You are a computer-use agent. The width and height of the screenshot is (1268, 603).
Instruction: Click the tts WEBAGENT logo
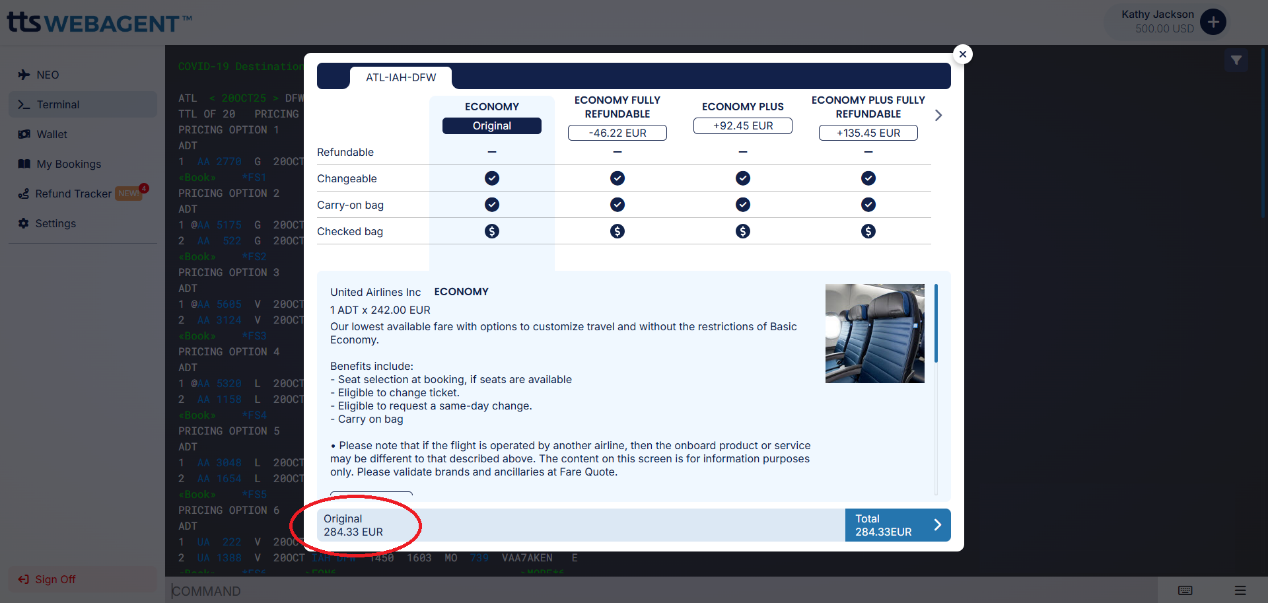pos(99,21)
